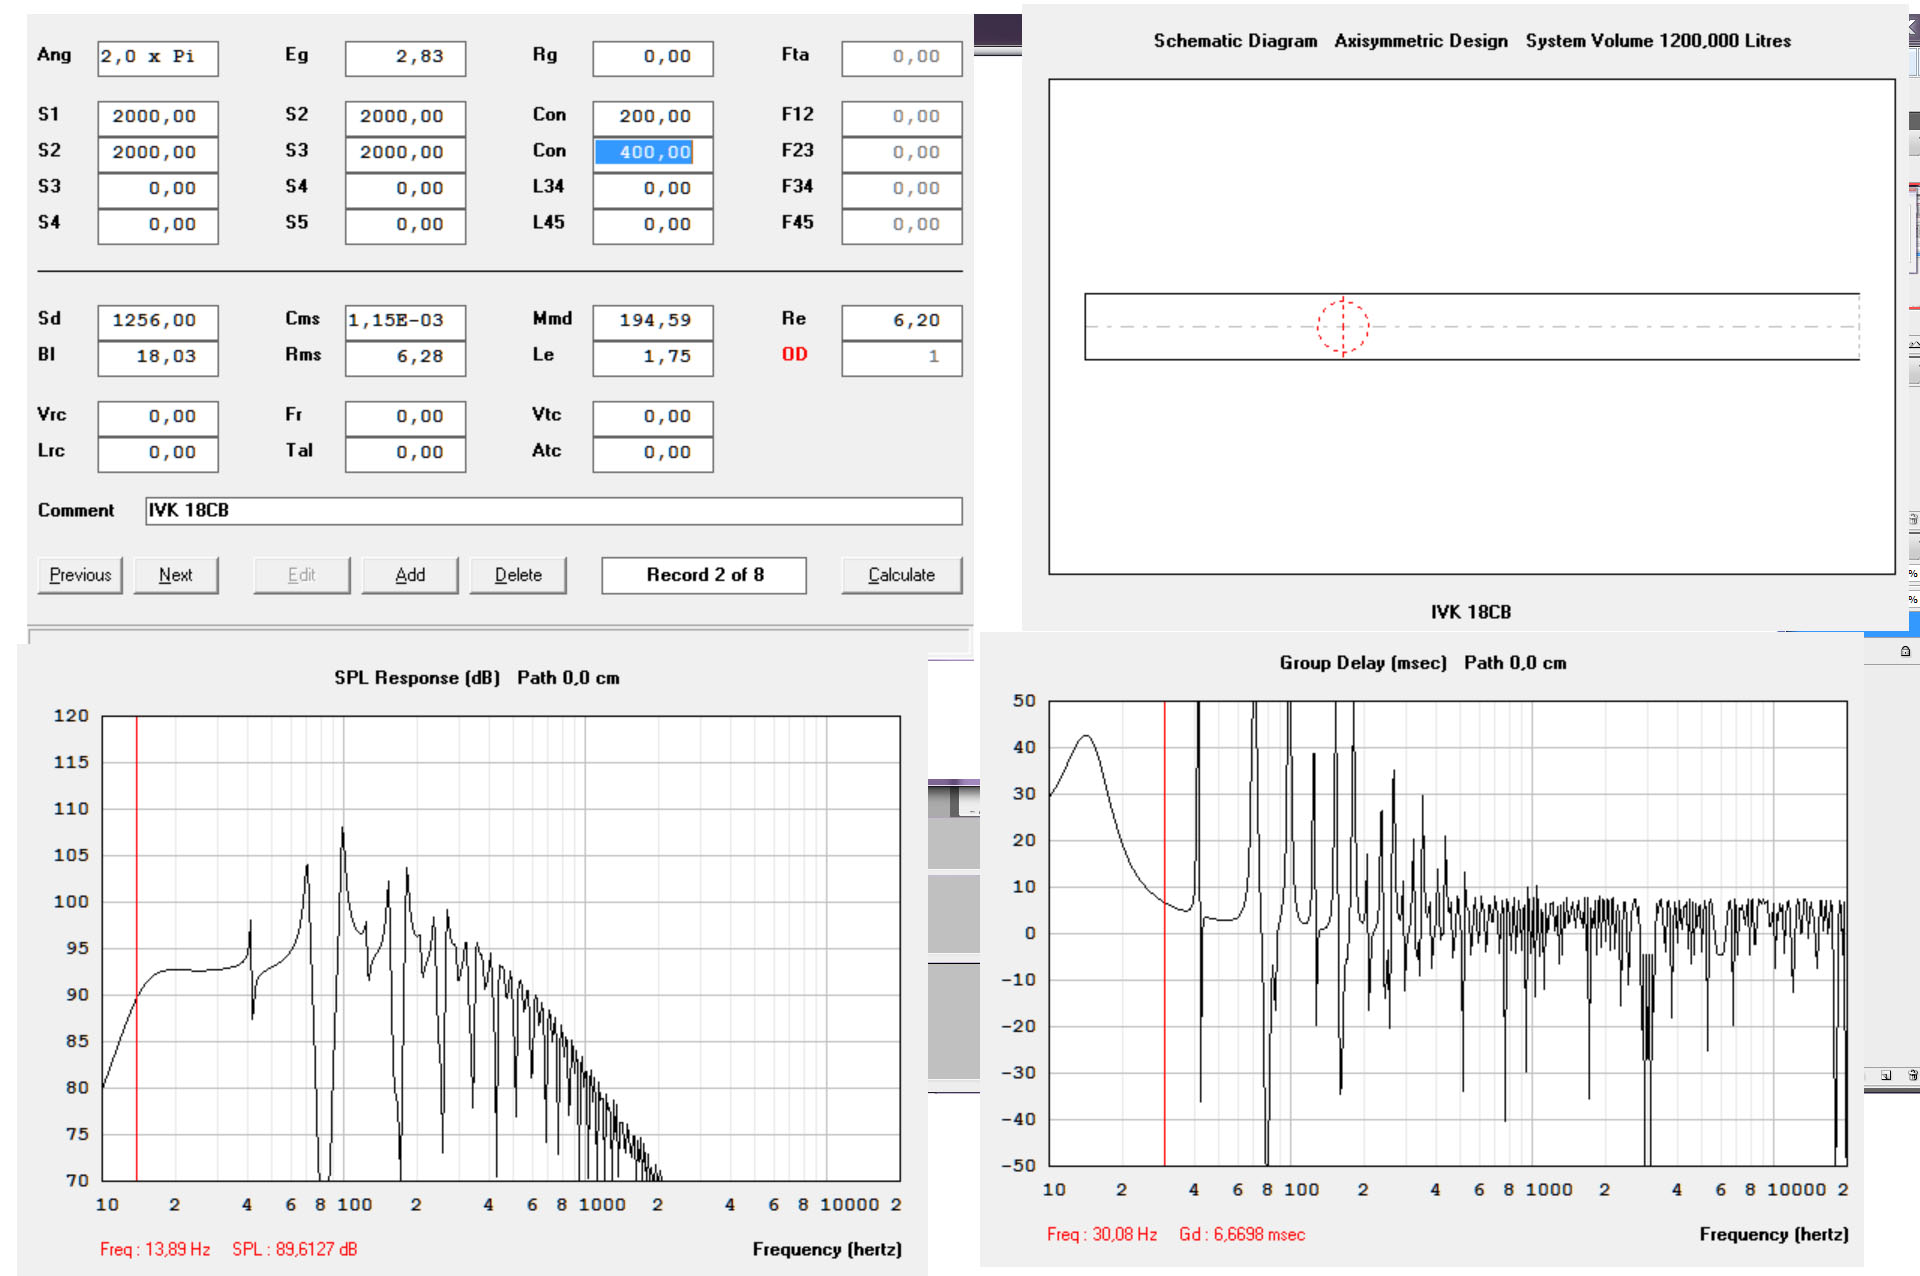The image size is (1920, 1276).
Task: Click the red driver circle in schematic diagram
Action: pos(1342,326)
